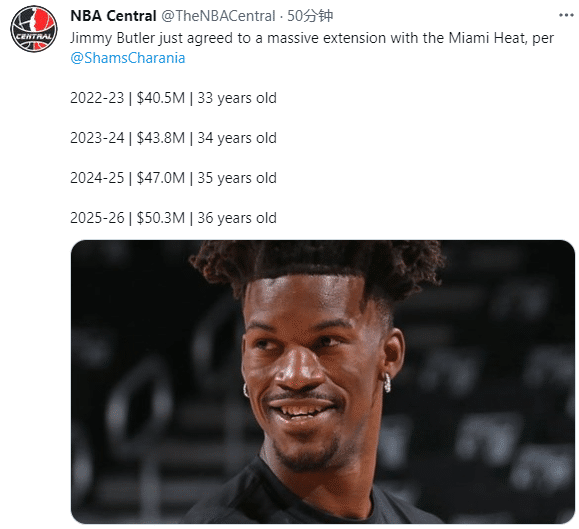Click the $50.3M salary figure
Screen dimensions: 579x529
(x=161, y=218)
